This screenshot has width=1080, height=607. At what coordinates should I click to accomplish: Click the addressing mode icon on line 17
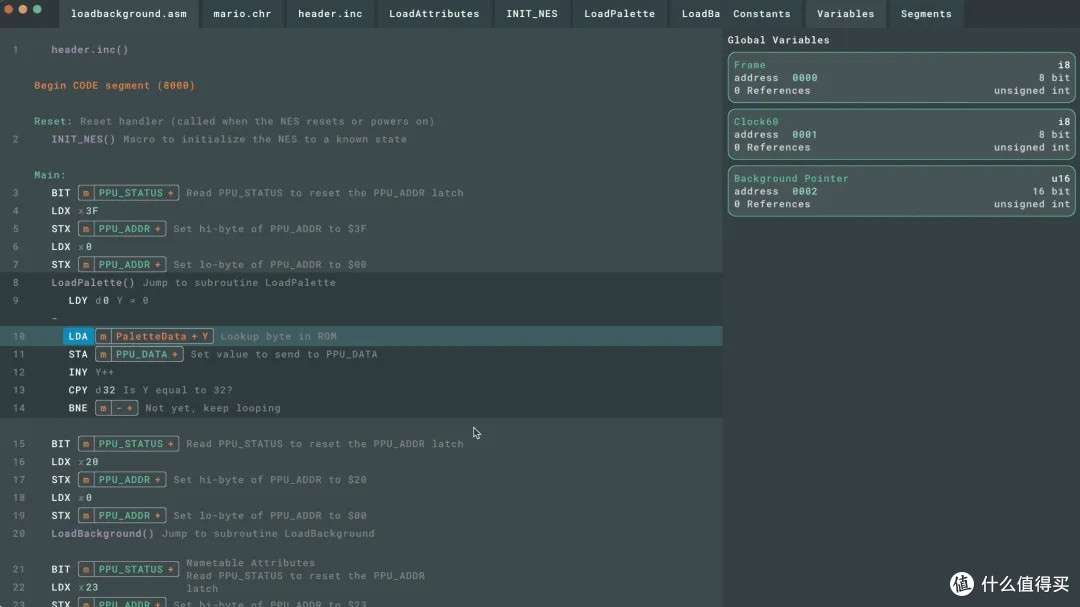tap(86, 480)
